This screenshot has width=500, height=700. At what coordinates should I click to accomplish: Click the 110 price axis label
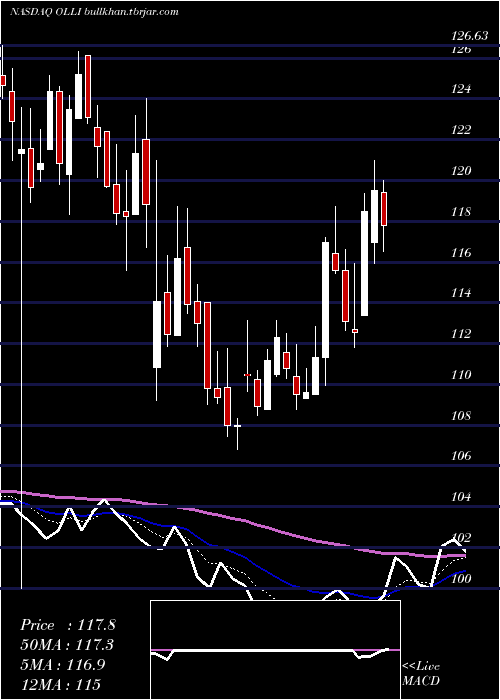point(461,375)
